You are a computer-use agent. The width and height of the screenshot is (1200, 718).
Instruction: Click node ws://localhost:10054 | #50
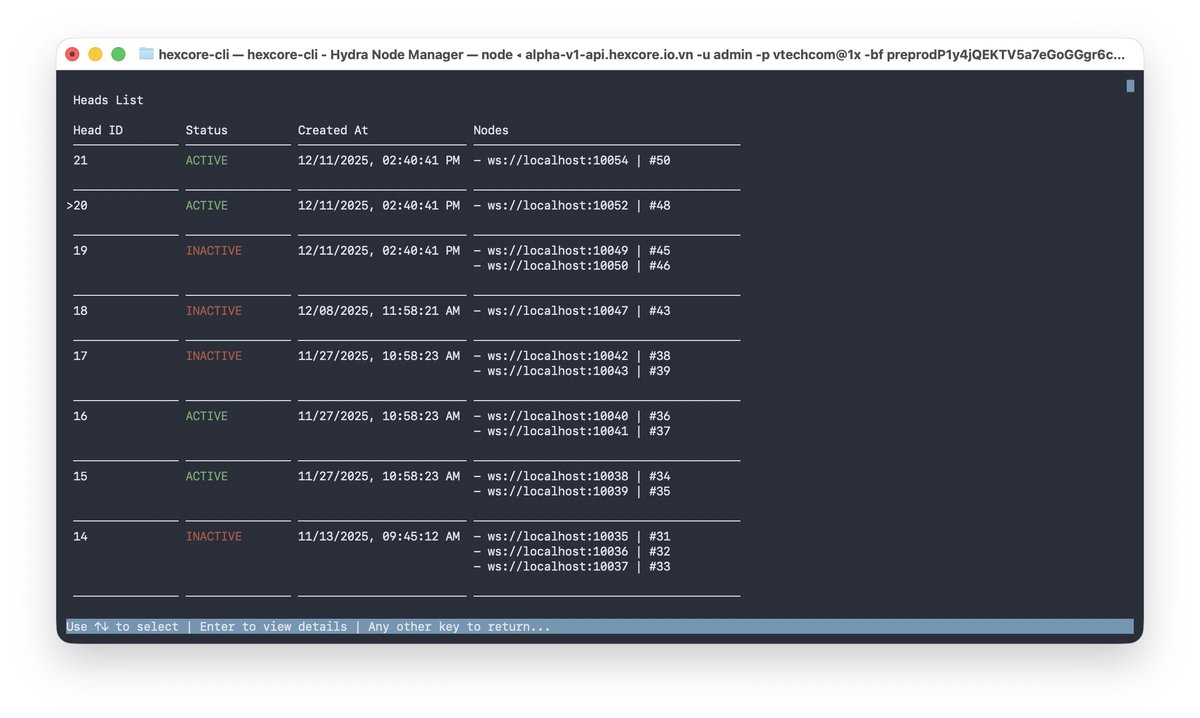pyautogui.click(x=572, y=160)
